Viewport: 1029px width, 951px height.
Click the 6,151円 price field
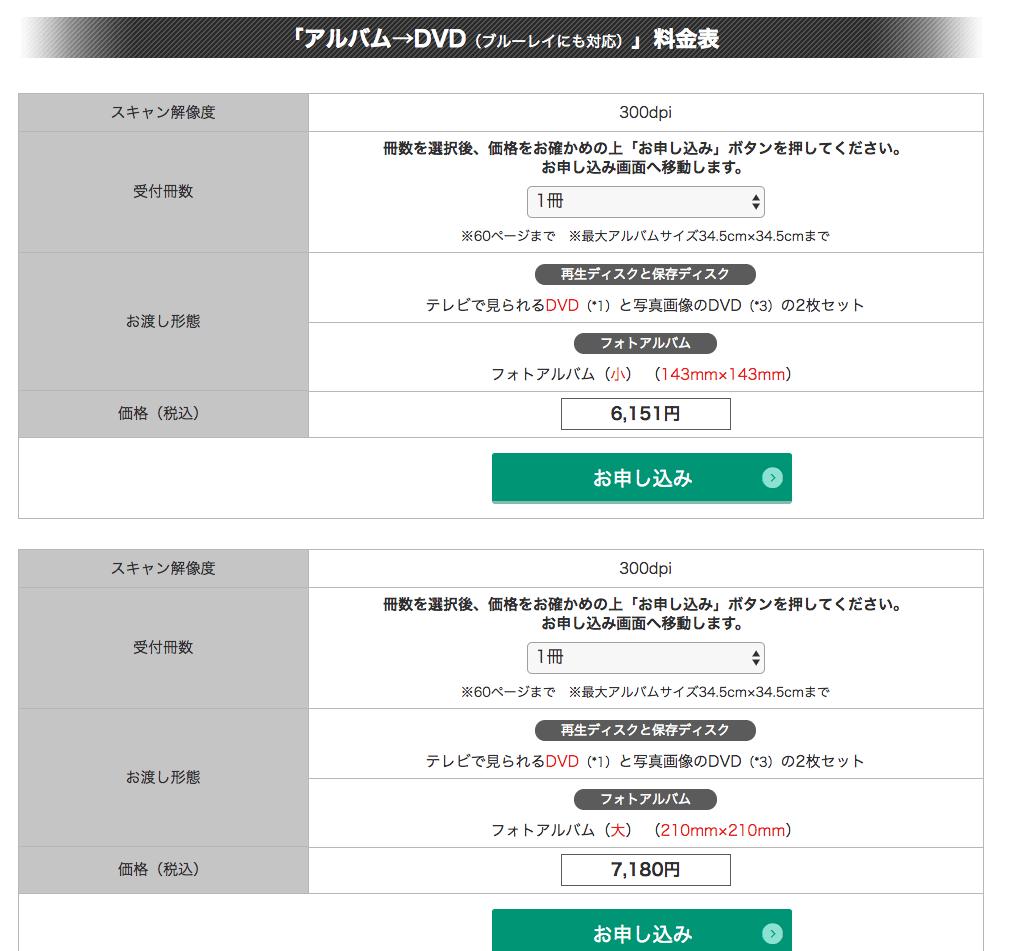tap(645, 414)
